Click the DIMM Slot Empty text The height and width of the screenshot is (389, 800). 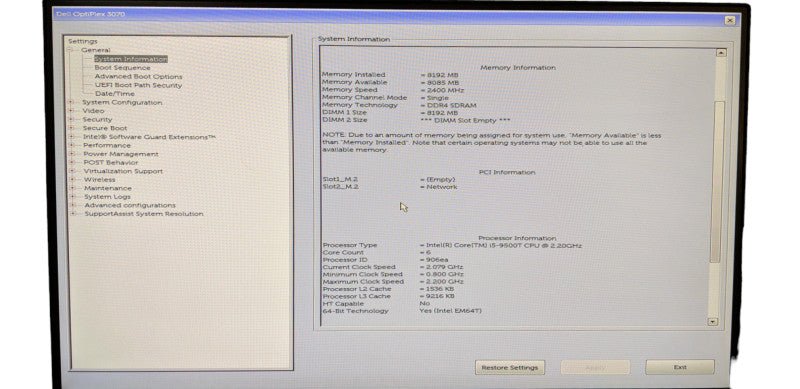coord(464,120)
